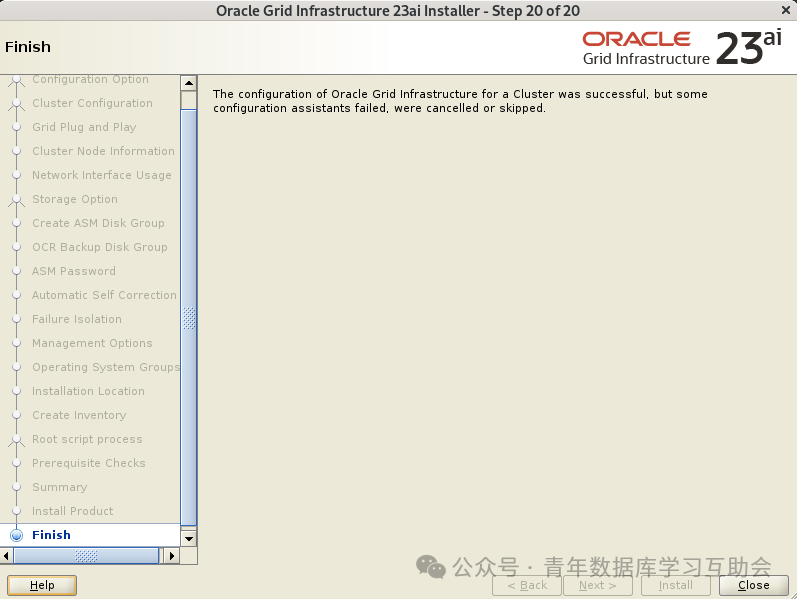The width and height of the screenshot is (797, 599).
Task: Click the Help button
Action: (x=42, y=585)
